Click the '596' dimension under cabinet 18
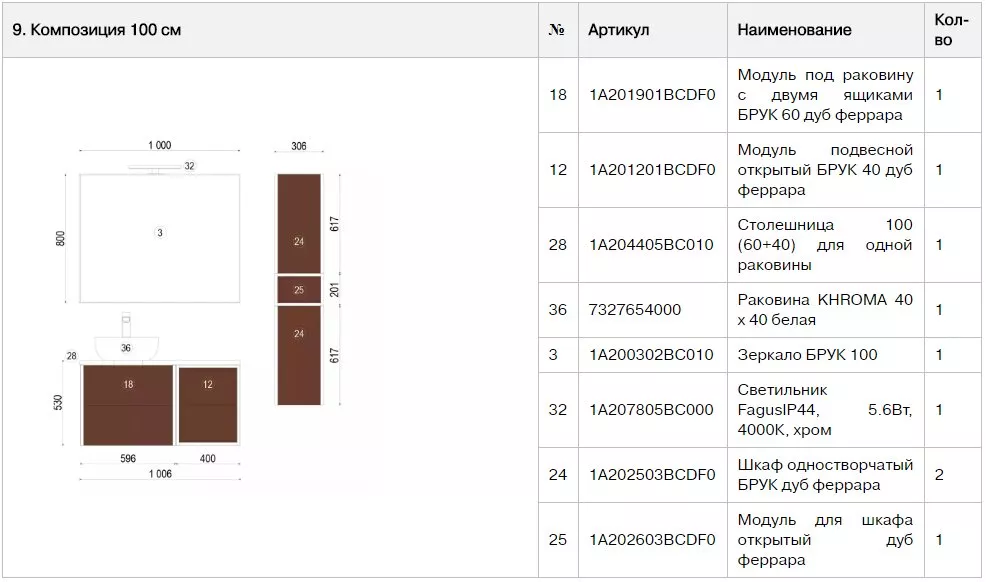 [x=128, y=458]
